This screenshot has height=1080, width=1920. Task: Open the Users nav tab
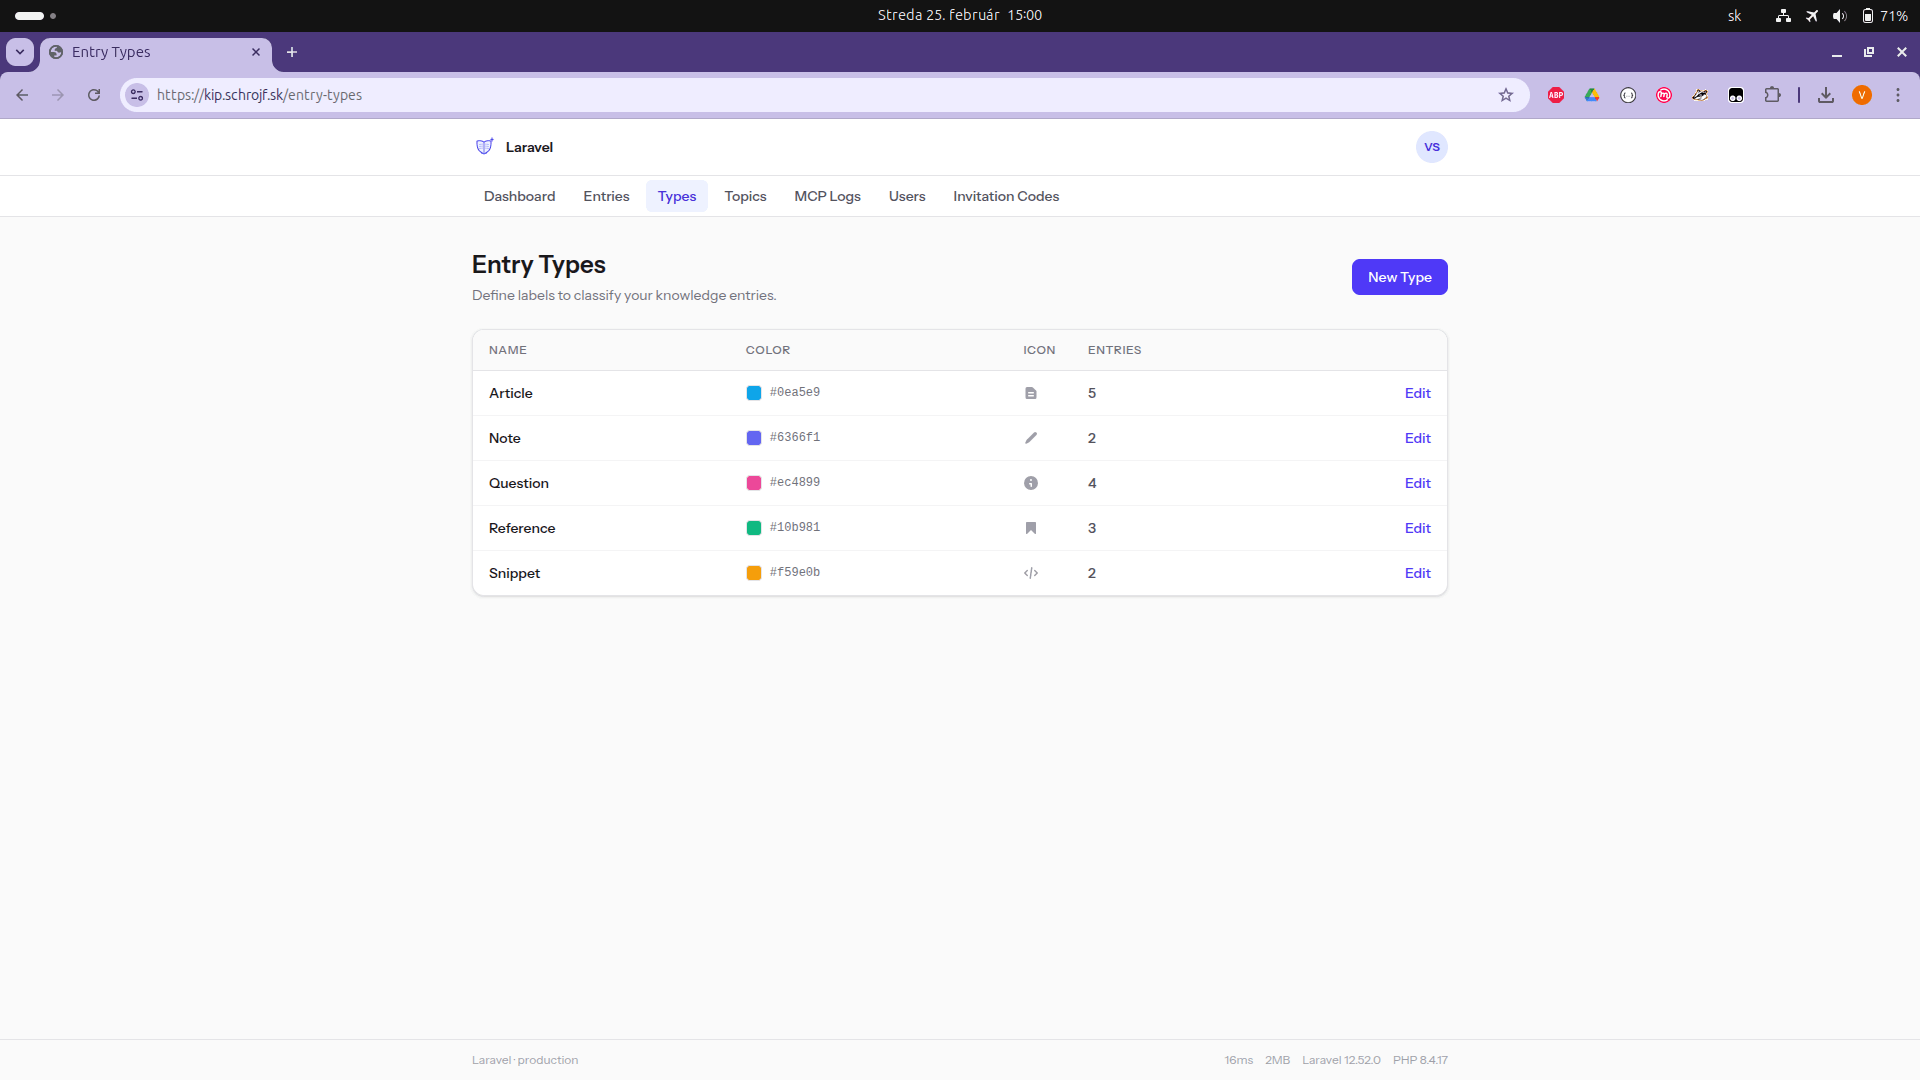tap(907, 196)
